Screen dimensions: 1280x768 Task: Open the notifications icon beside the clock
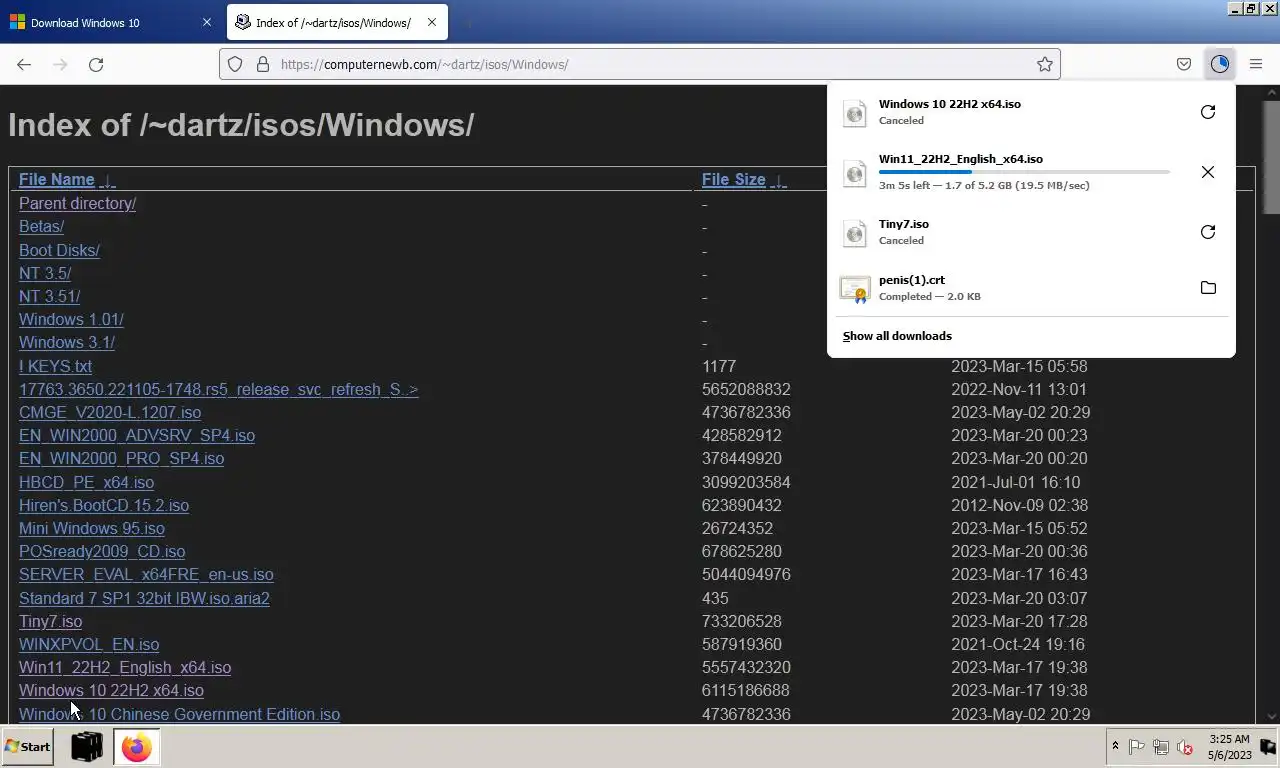point(1267,747)
